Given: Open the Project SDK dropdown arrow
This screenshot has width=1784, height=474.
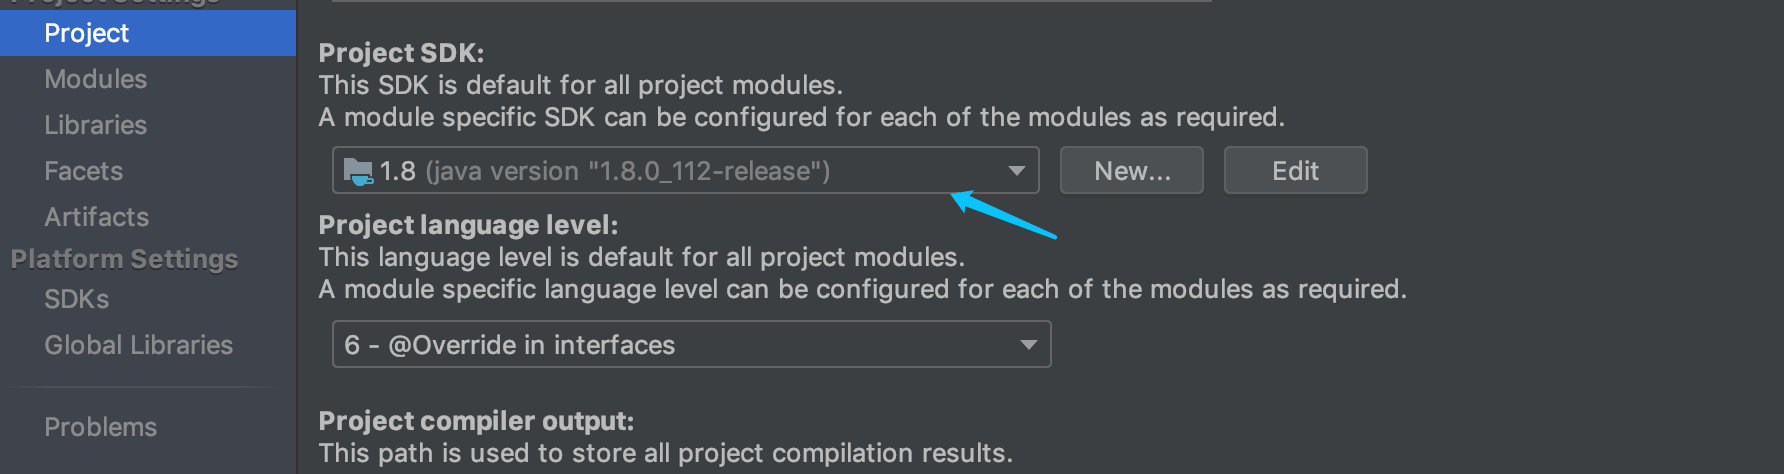Looking at the screenshot, I should pos(1016,171).
